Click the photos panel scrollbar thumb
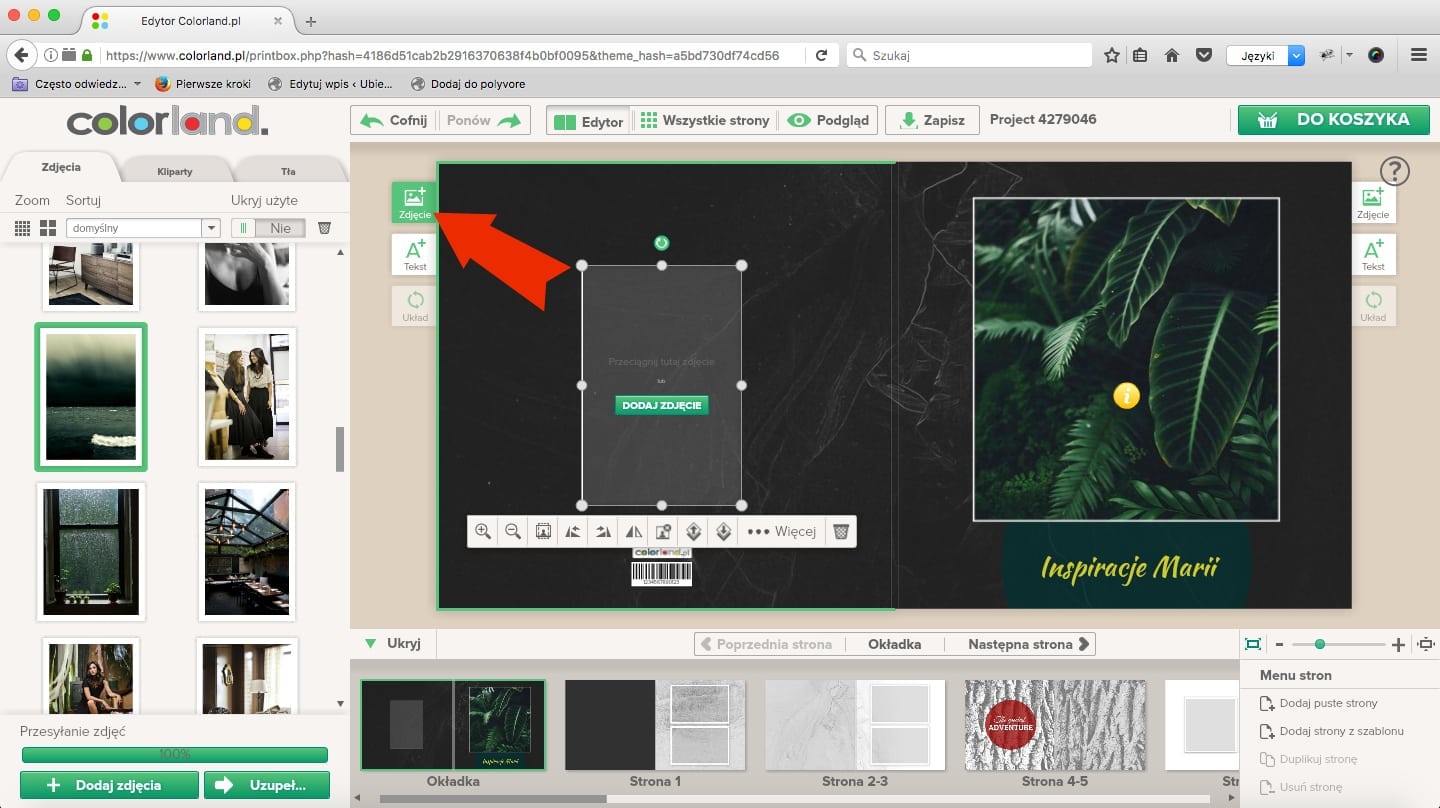The image size is (1440, 808). tap(340, 449)
